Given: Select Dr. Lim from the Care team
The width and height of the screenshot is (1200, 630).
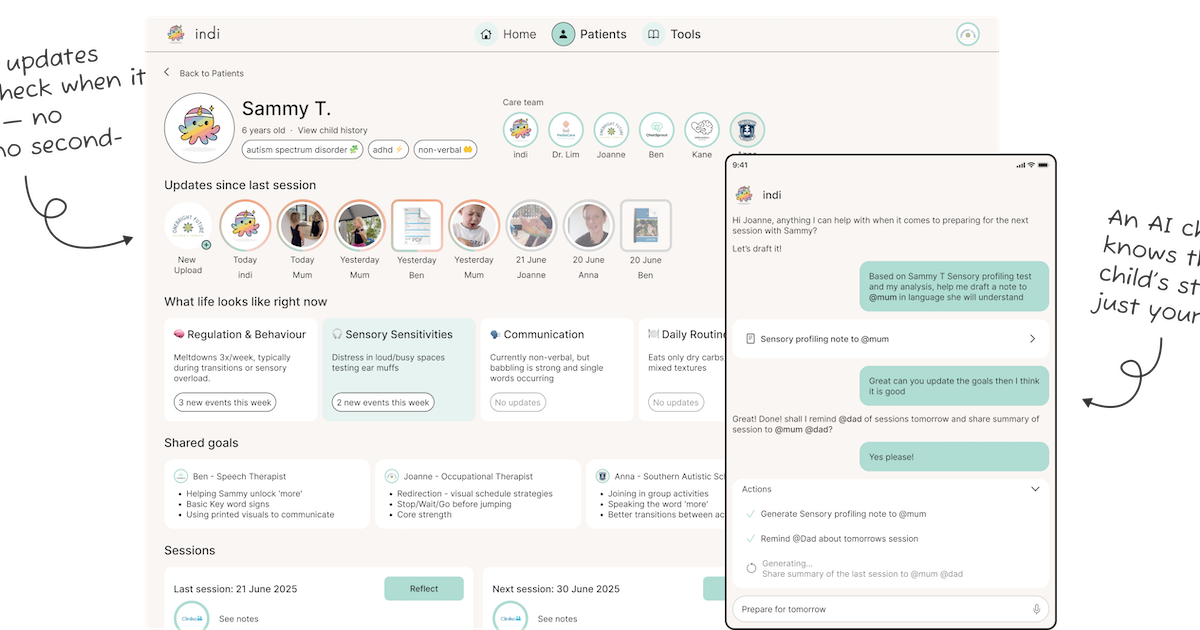Looking at the screenshot, I should tap(566, 130).
